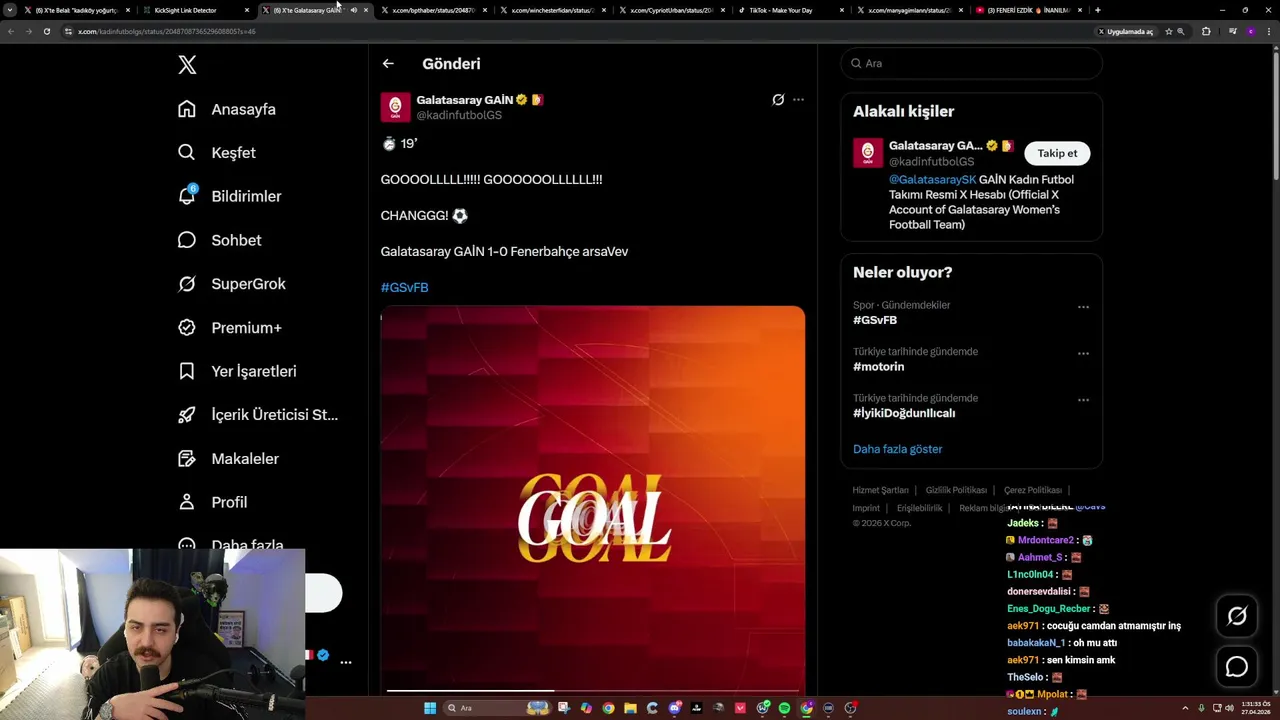Click the back arrow next to Gönderi

pyautogui.click(x=388, y=63)
